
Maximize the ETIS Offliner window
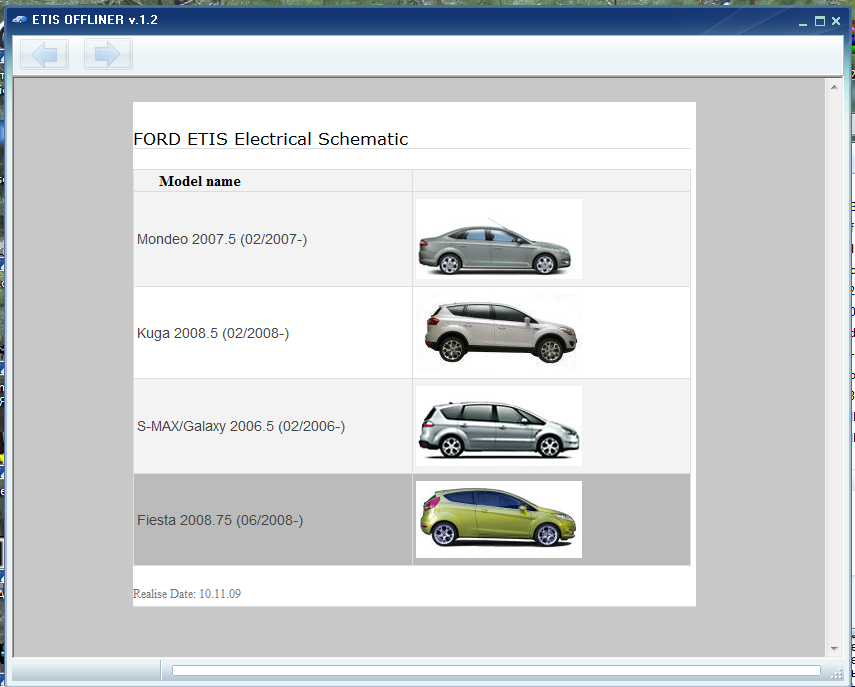tap(820, 21)
